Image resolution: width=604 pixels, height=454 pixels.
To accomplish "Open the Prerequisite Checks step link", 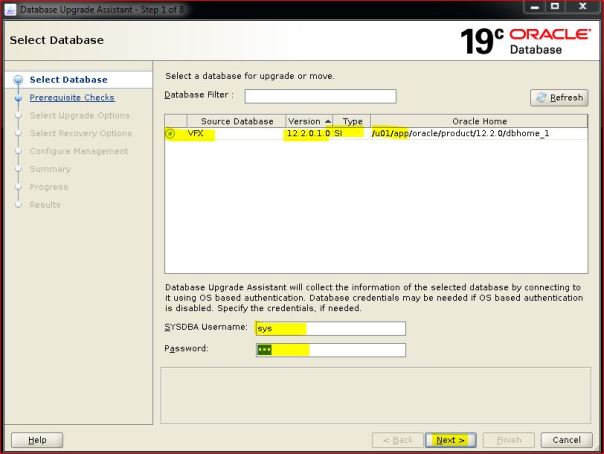I will click(72, 98).
